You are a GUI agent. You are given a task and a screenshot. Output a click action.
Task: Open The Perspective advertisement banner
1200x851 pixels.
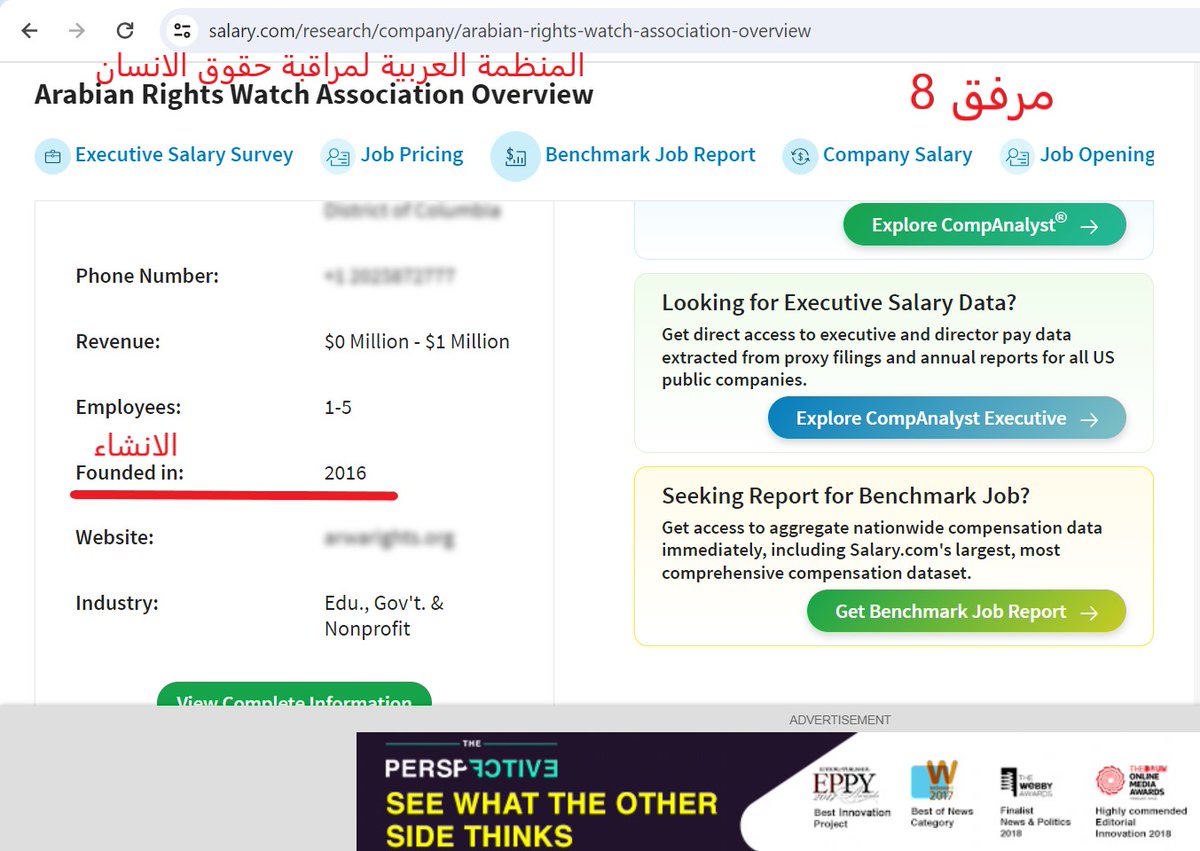(778, 792)
